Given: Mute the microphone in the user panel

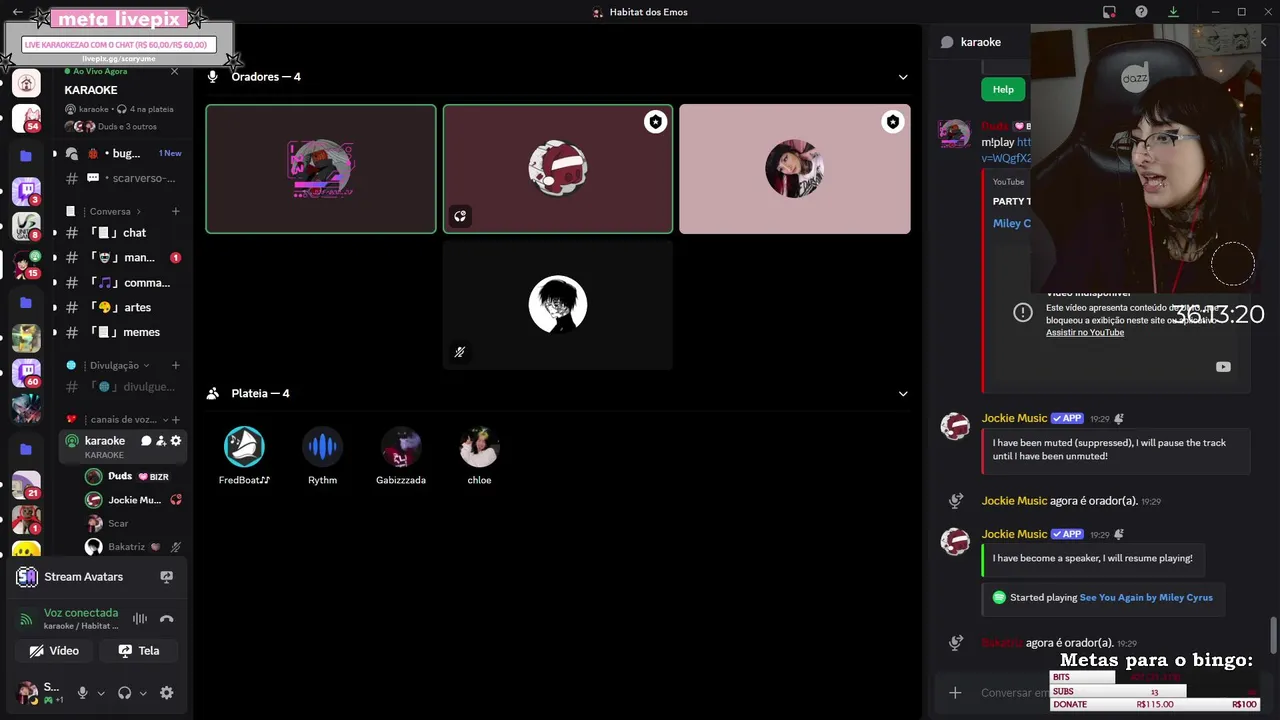Looking at the screenshot, I should [83, 693].
